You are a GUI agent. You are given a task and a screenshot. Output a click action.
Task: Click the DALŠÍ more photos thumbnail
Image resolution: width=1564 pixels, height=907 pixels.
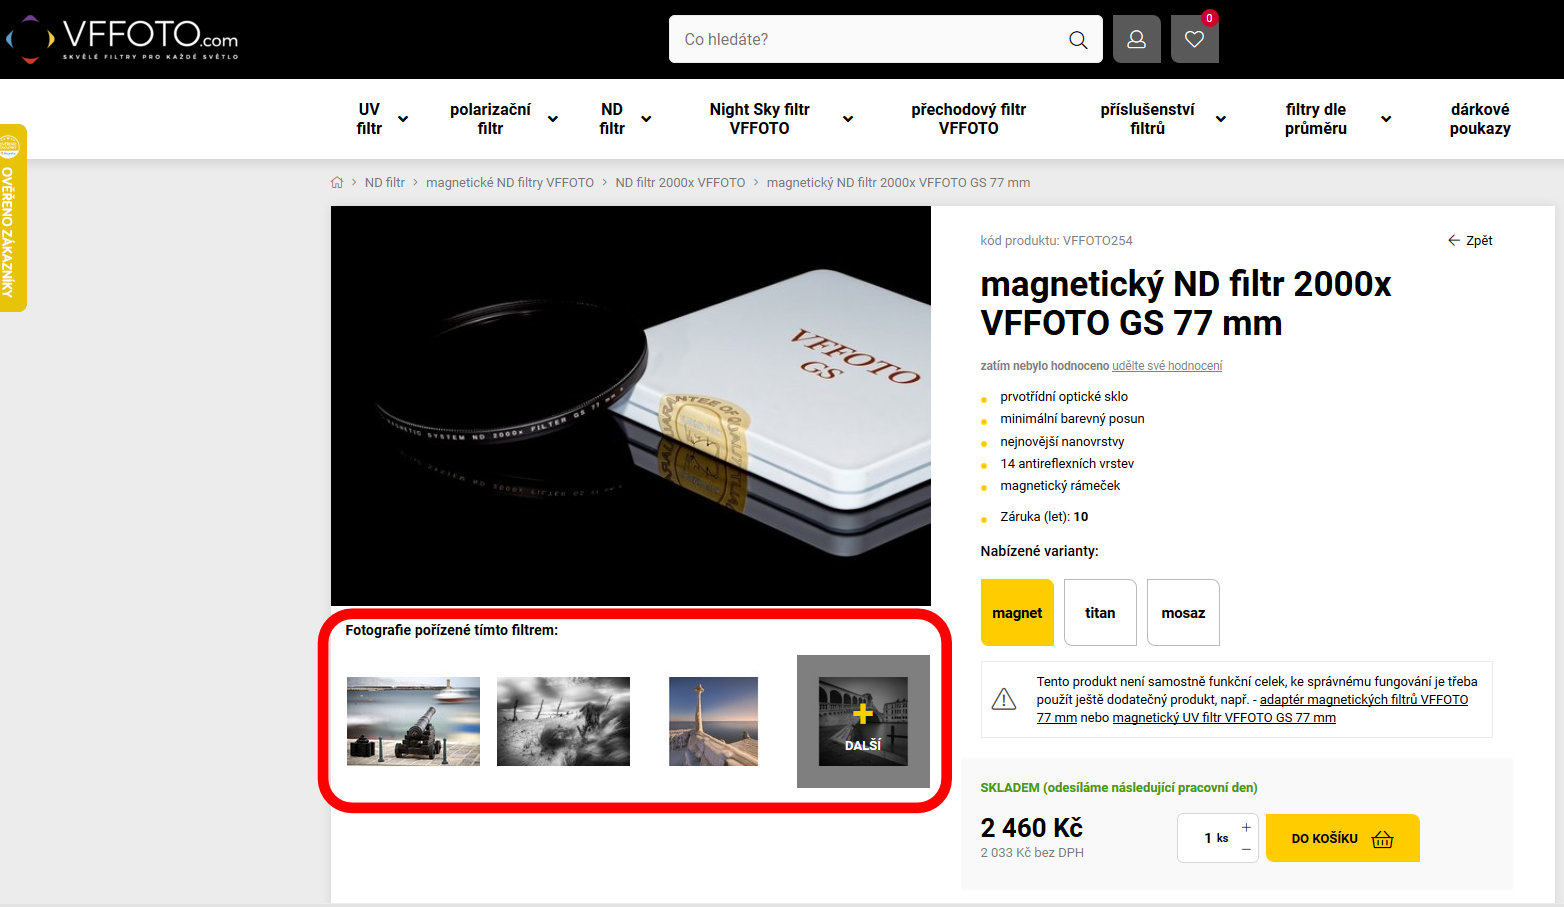coord(863,722)
